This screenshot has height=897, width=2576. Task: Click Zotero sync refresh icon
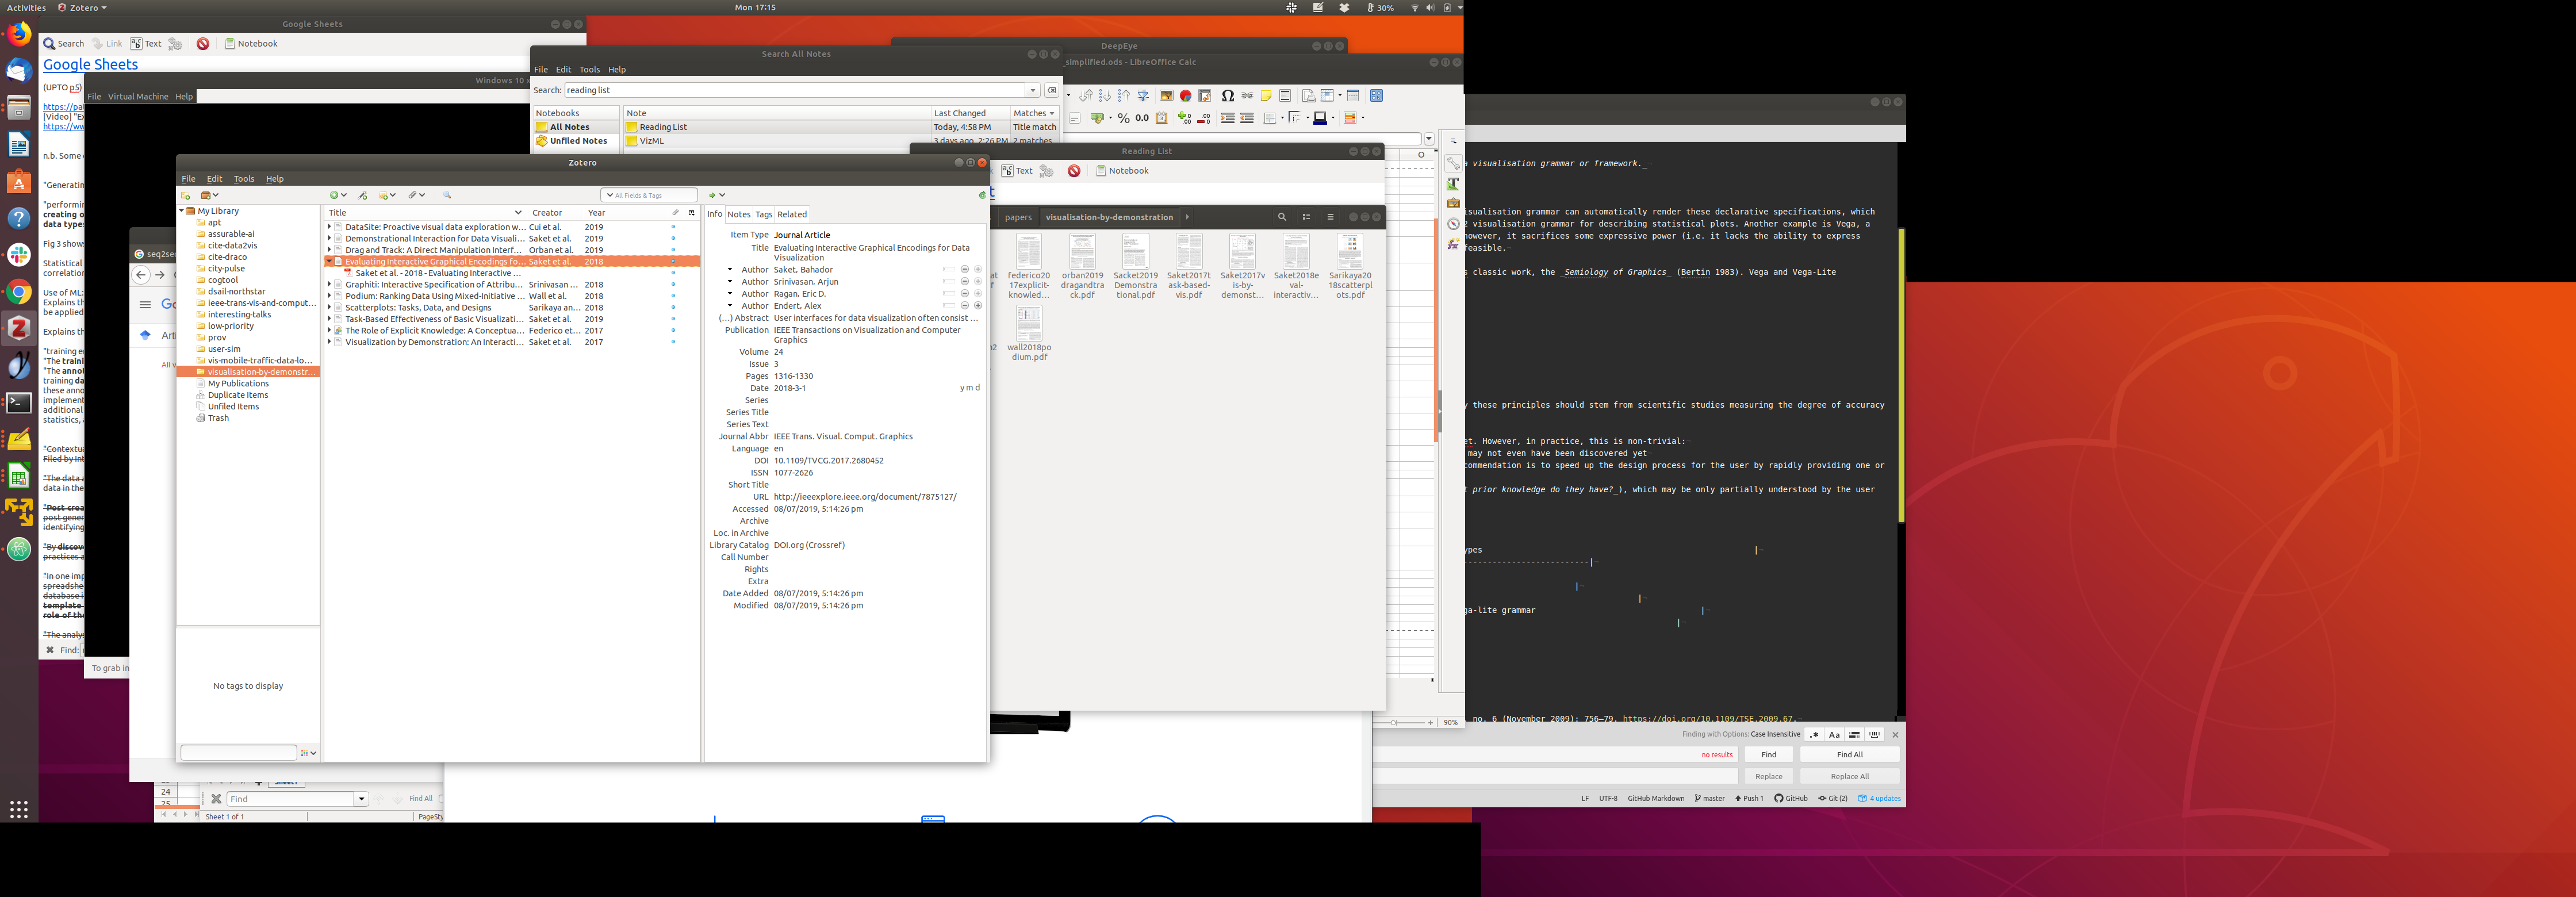pos(982,195)
